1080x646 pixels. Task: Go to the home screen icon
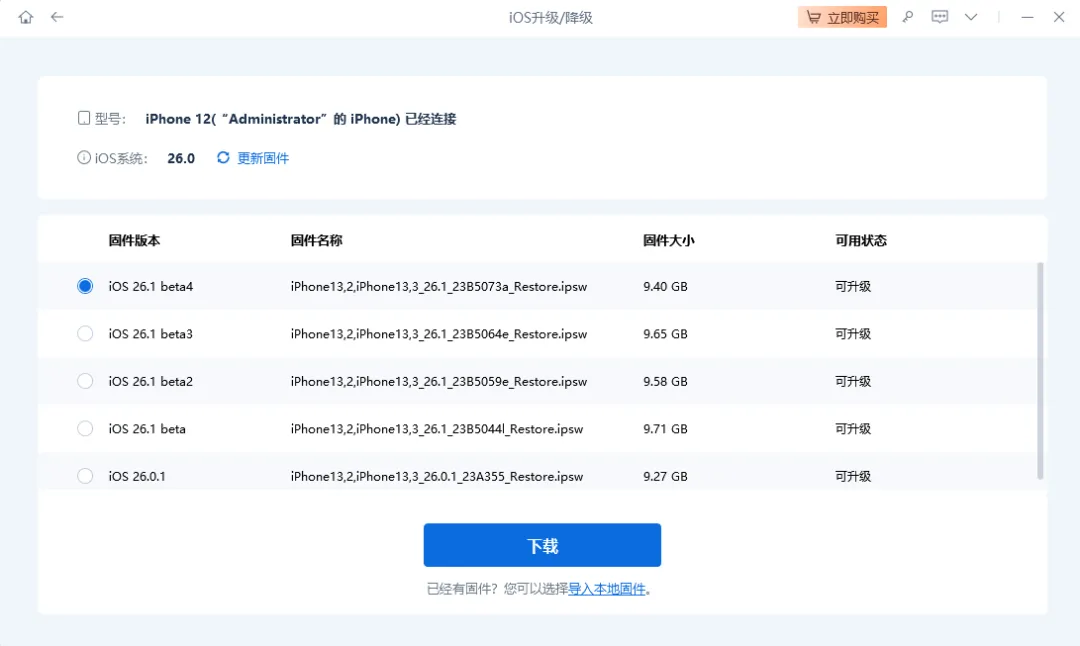(x=25, y=17)
